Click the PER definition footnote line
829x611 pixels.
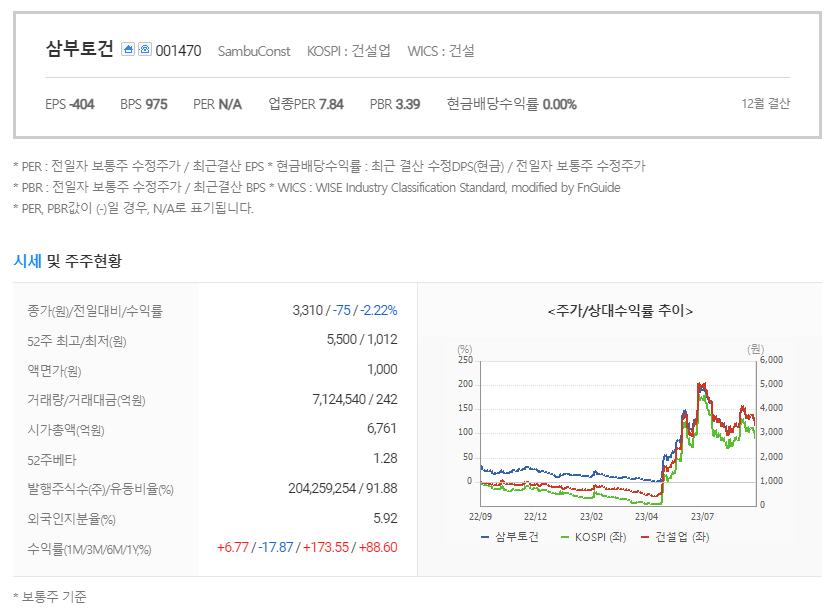[x=329, y=166]
